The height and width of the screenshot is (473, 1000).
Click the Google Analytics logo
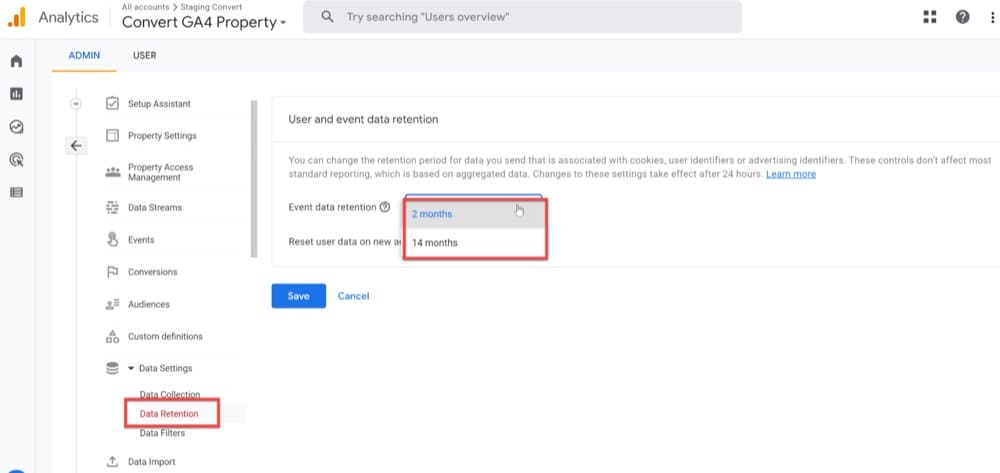click(17, 17)
